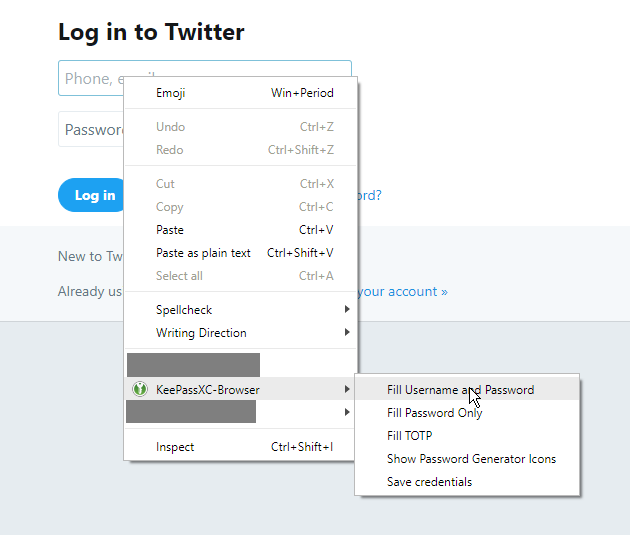Viewport: 630px width, 535px height.
Task: Click the blue Log in button
Action: coord(92,195)
